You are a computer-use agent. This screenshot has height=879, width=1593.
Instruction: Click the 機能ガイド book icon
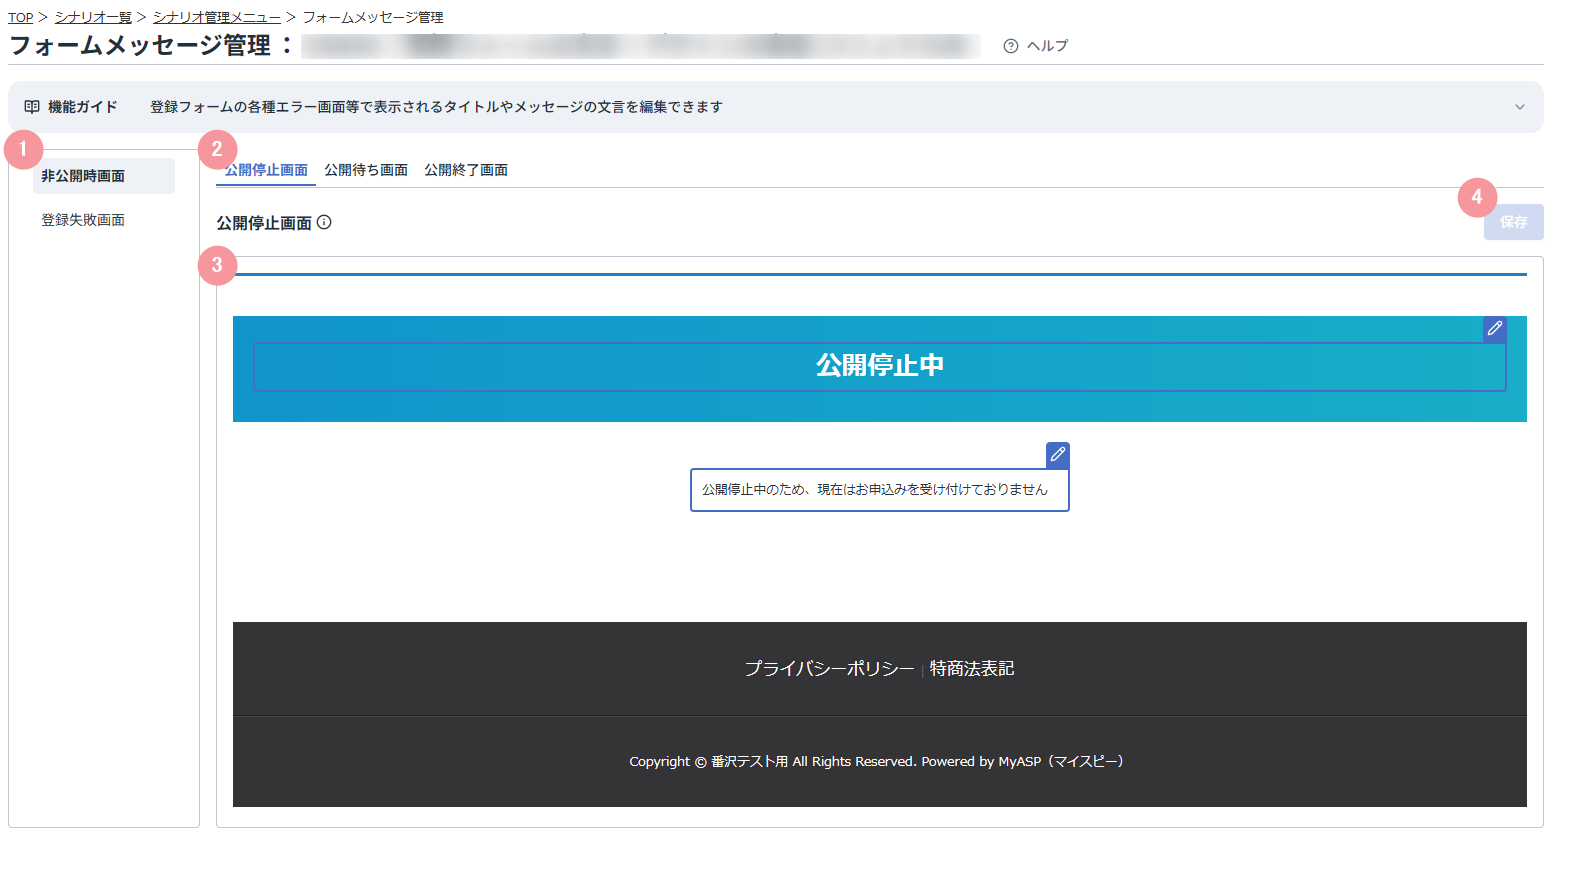(x=32, y=107)
